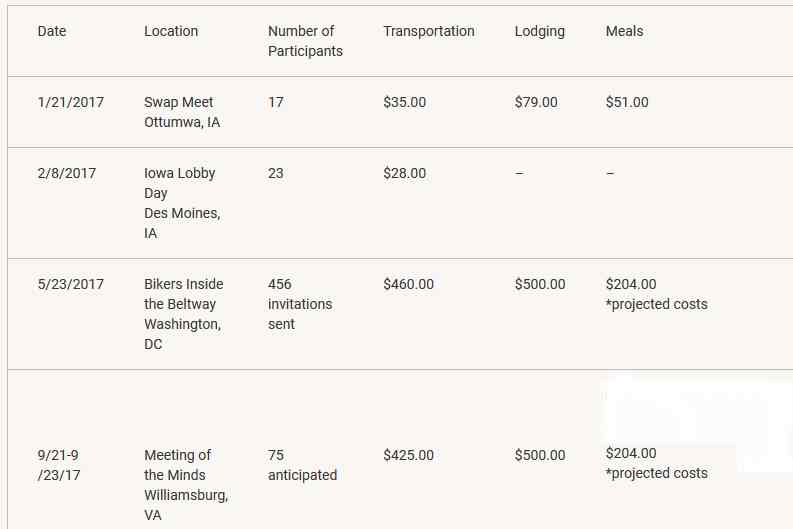Select the 5/23/2017 date cell
Screen dimensions: 793x529
pos(71,284)
